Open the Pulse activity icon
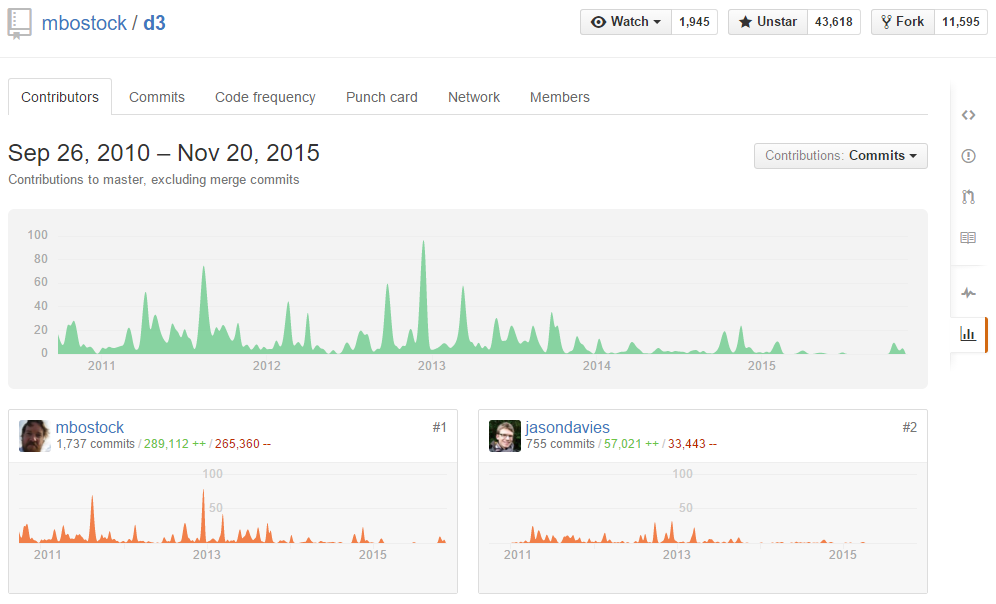996x604 pixels. (x=968, y=293)
